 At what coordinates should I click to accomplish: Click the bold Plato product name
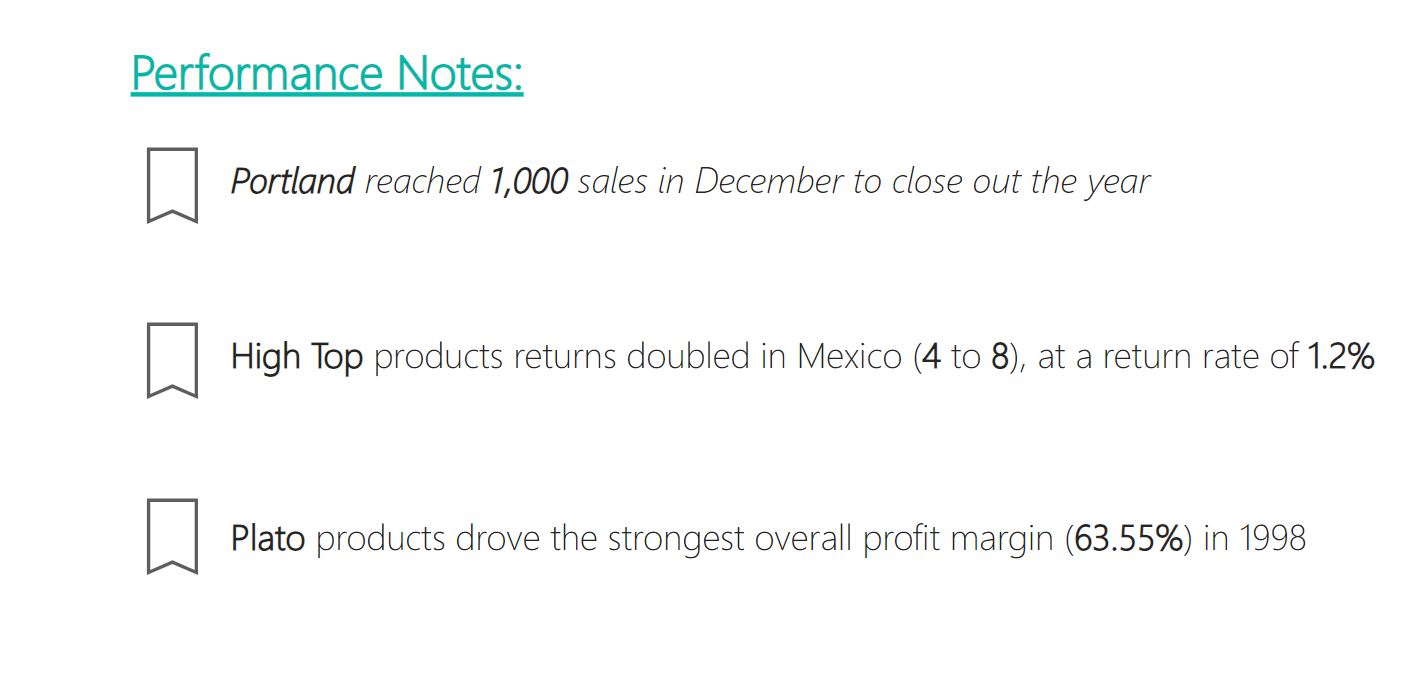point(268,539)
